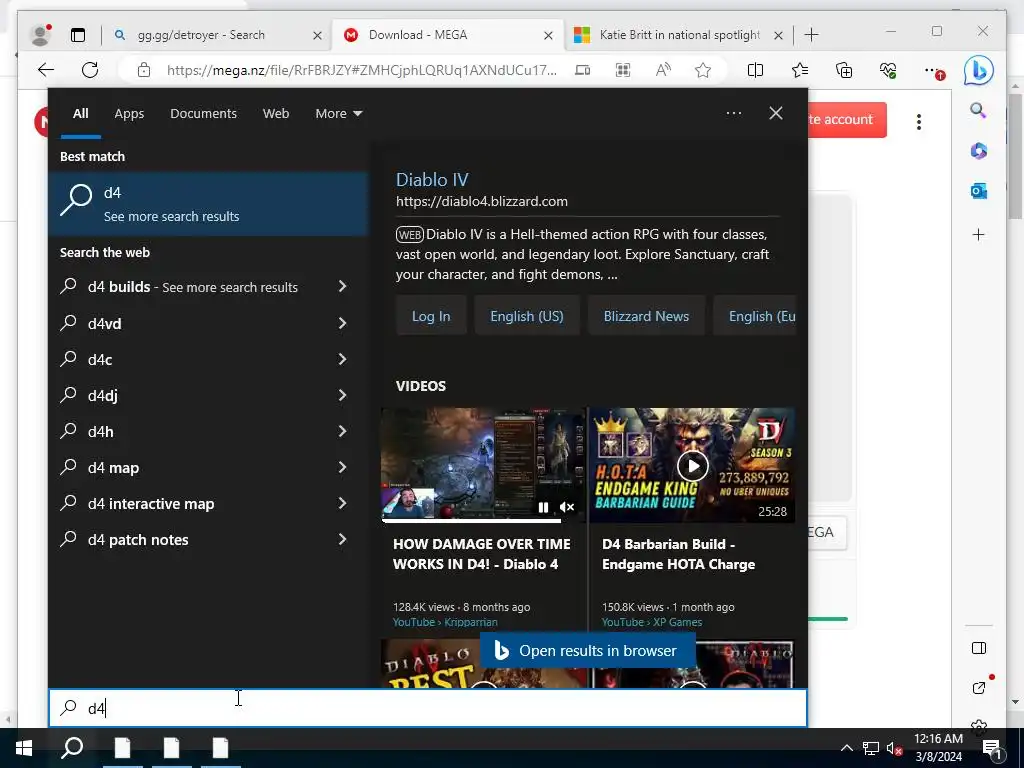1024x768 pixels.
Task: Switch to the Katie Britt news tab
Action: tap(678, 35)
